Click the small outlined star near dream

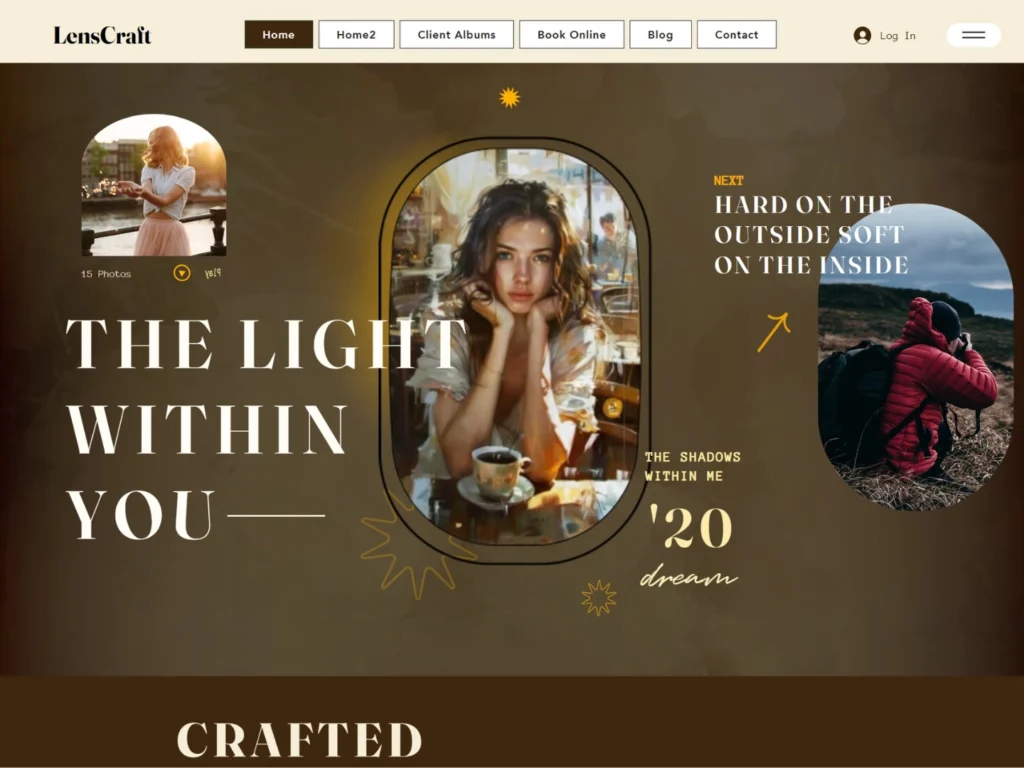pos(598,598)
